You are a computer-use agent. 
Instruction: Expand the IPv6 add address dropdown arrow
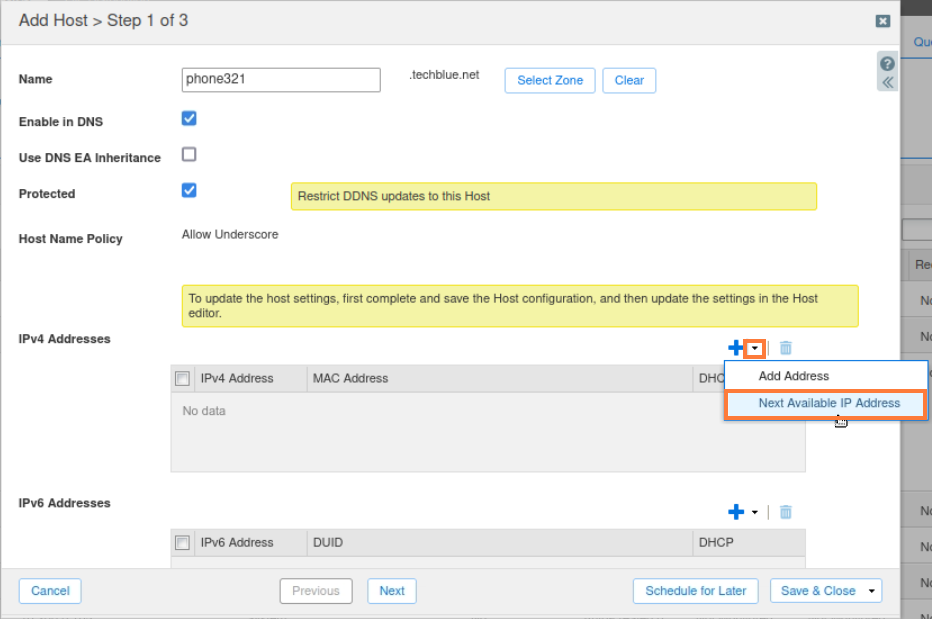coord(755,512)
